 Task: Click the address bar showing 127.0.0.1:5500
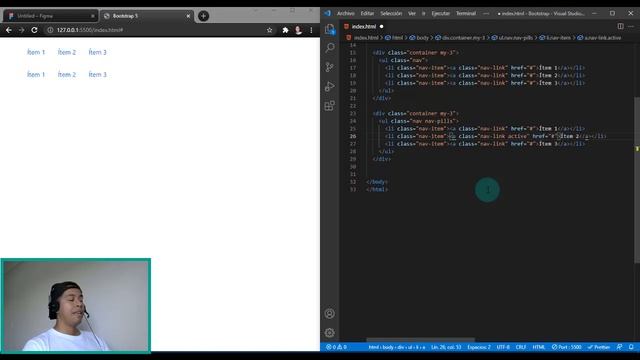[155, 30]
